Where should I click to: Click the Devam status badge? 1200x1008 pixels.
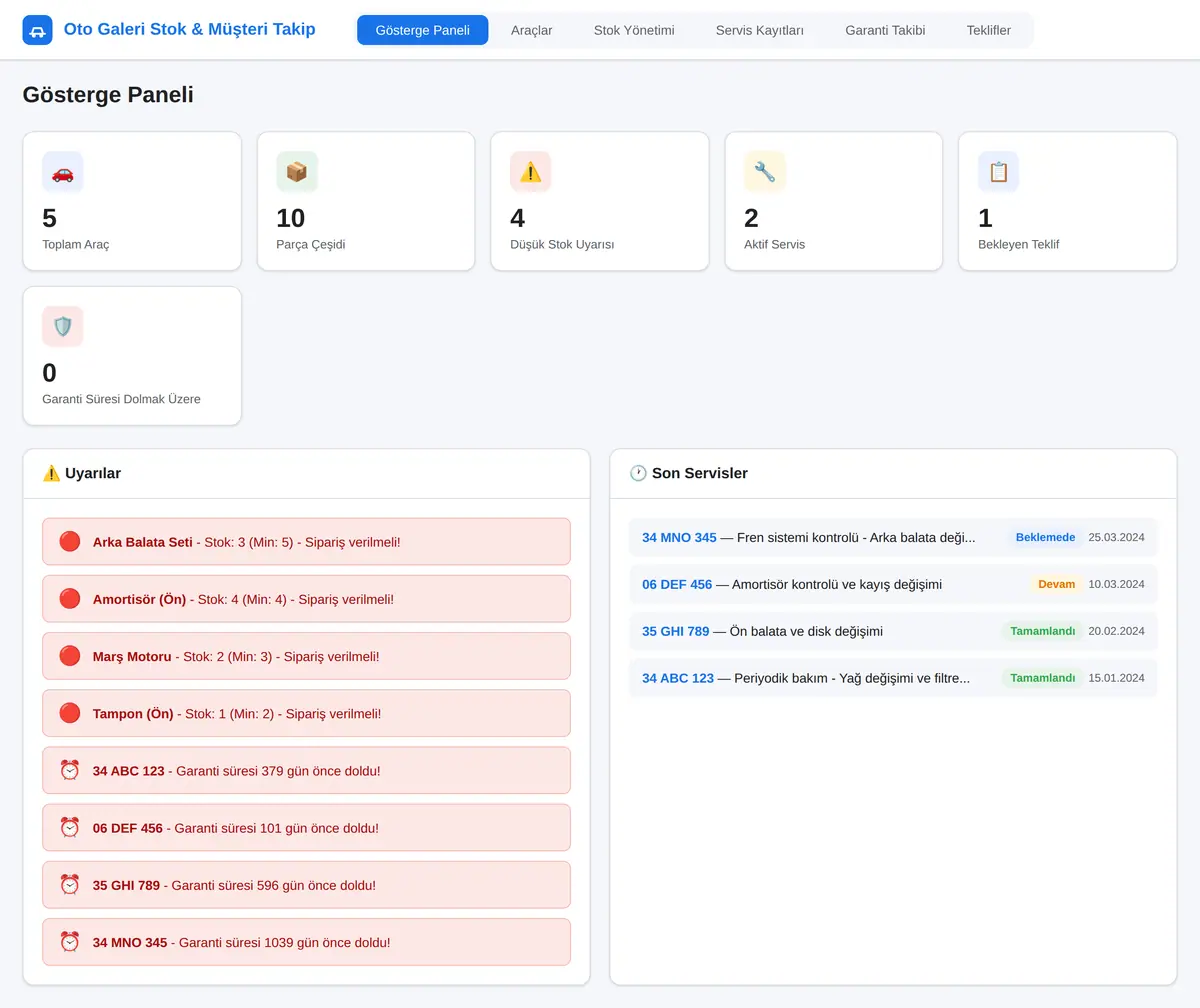(x=1057, y=584)
